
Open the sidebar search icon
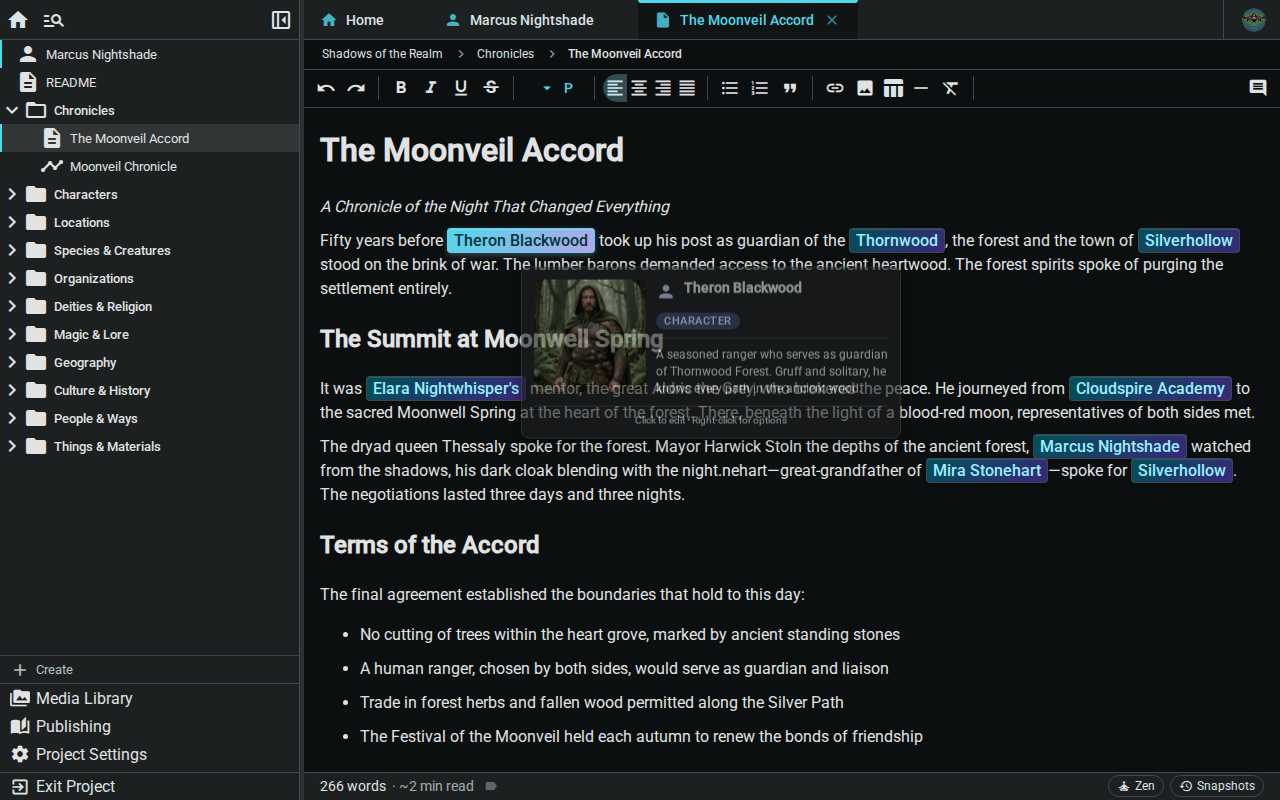point(54,20)
